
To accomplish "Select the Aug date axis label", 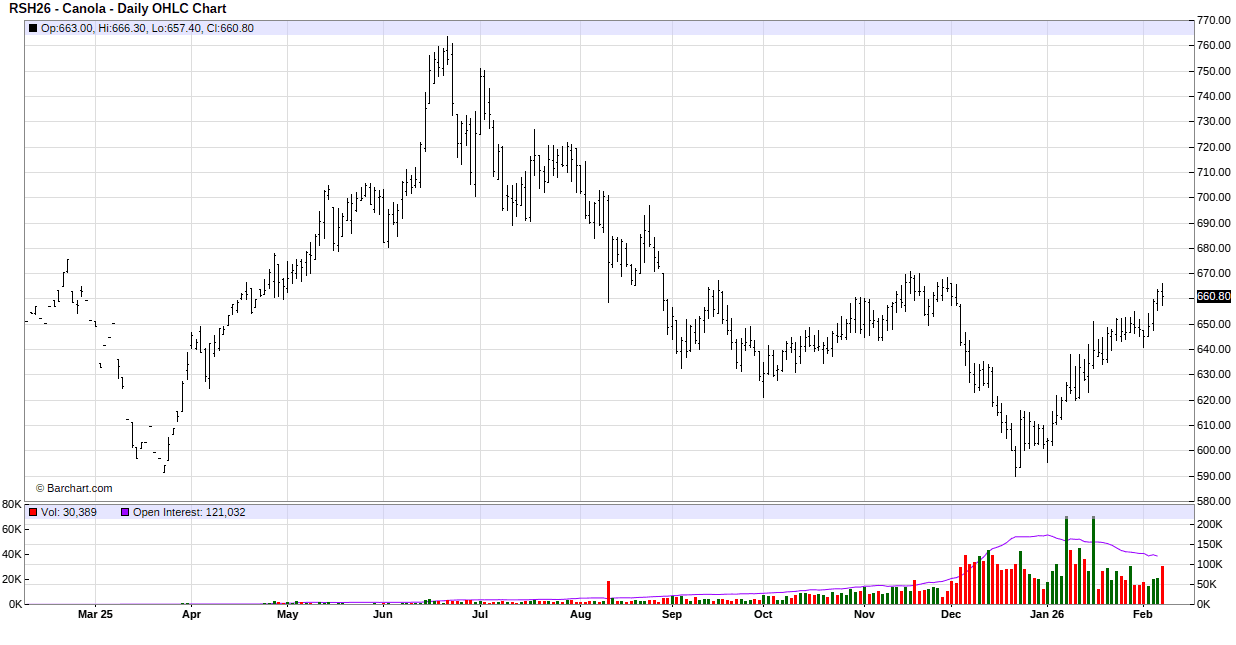I will click(x=580, y=615).
